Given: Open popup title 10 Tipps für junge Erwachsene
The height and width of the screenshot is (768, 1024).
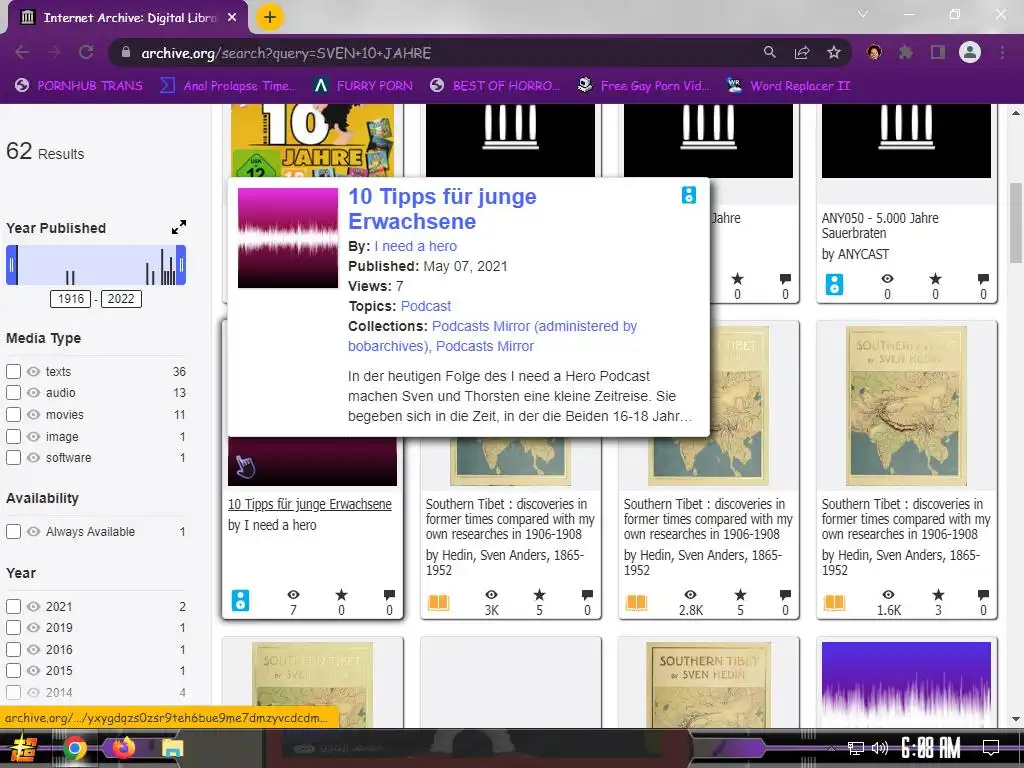Looking at the screenshot, I should pos(442,209).
